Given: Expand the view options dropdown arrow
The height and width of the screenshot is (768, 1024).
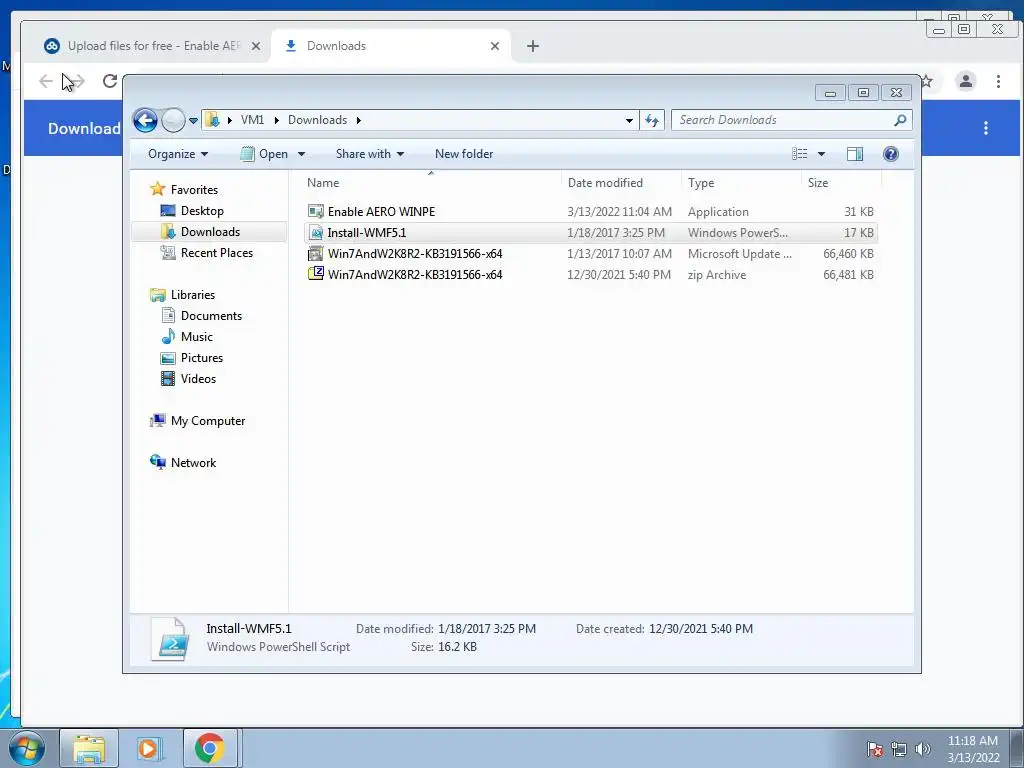Looking at the screenshot, I should click(822, 154).
